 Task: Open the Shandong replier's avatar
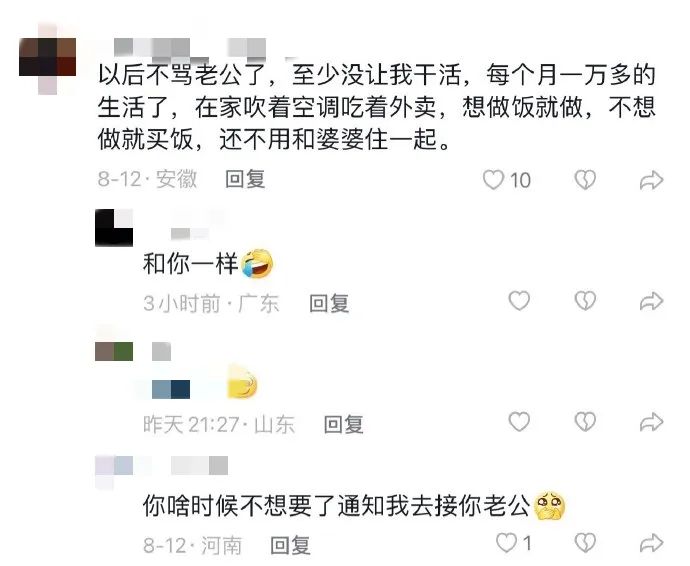click(x=114, y=351)
